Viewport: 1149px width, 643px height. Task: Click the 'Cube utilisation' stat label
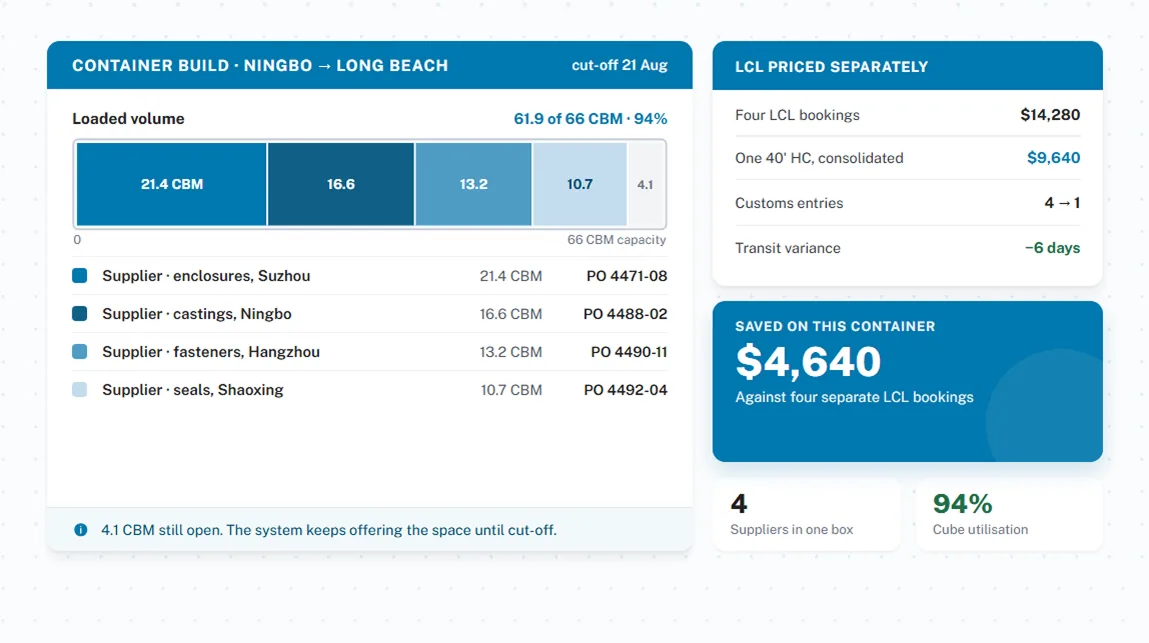pos(980,529)
